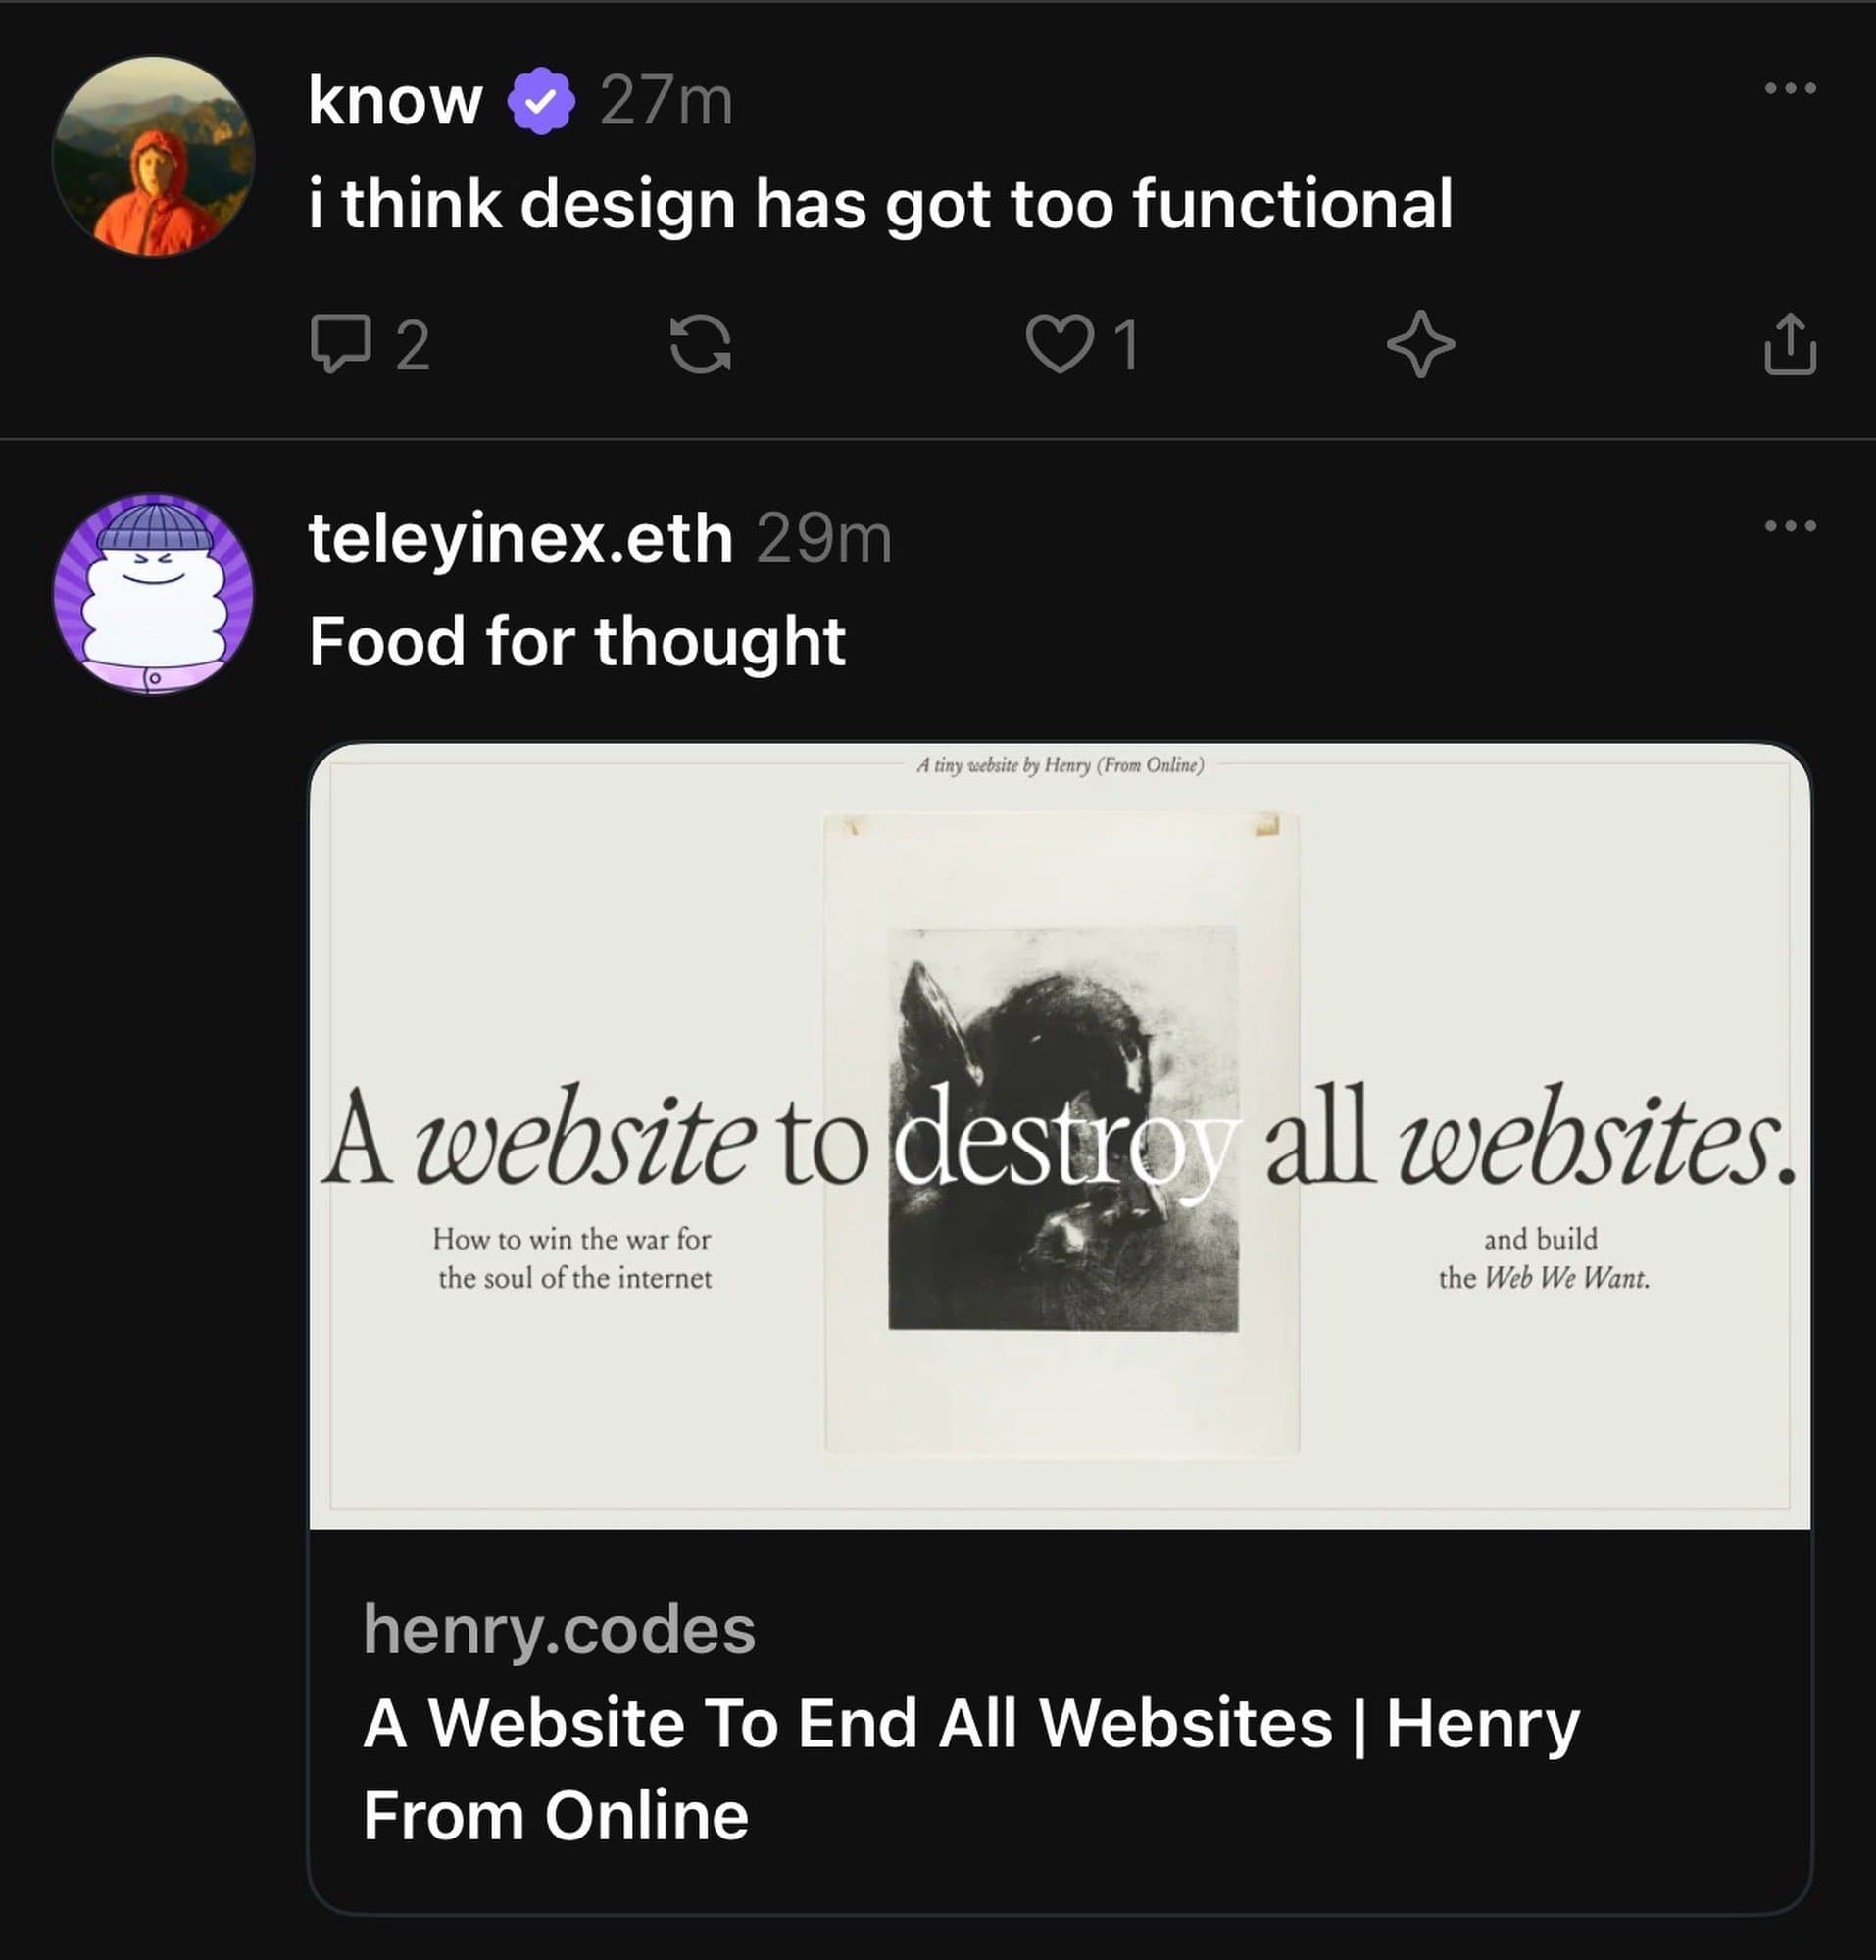This screenshot has height=1960, width=1876.
Task: Select the username 'know'
Action: point(393,100)
